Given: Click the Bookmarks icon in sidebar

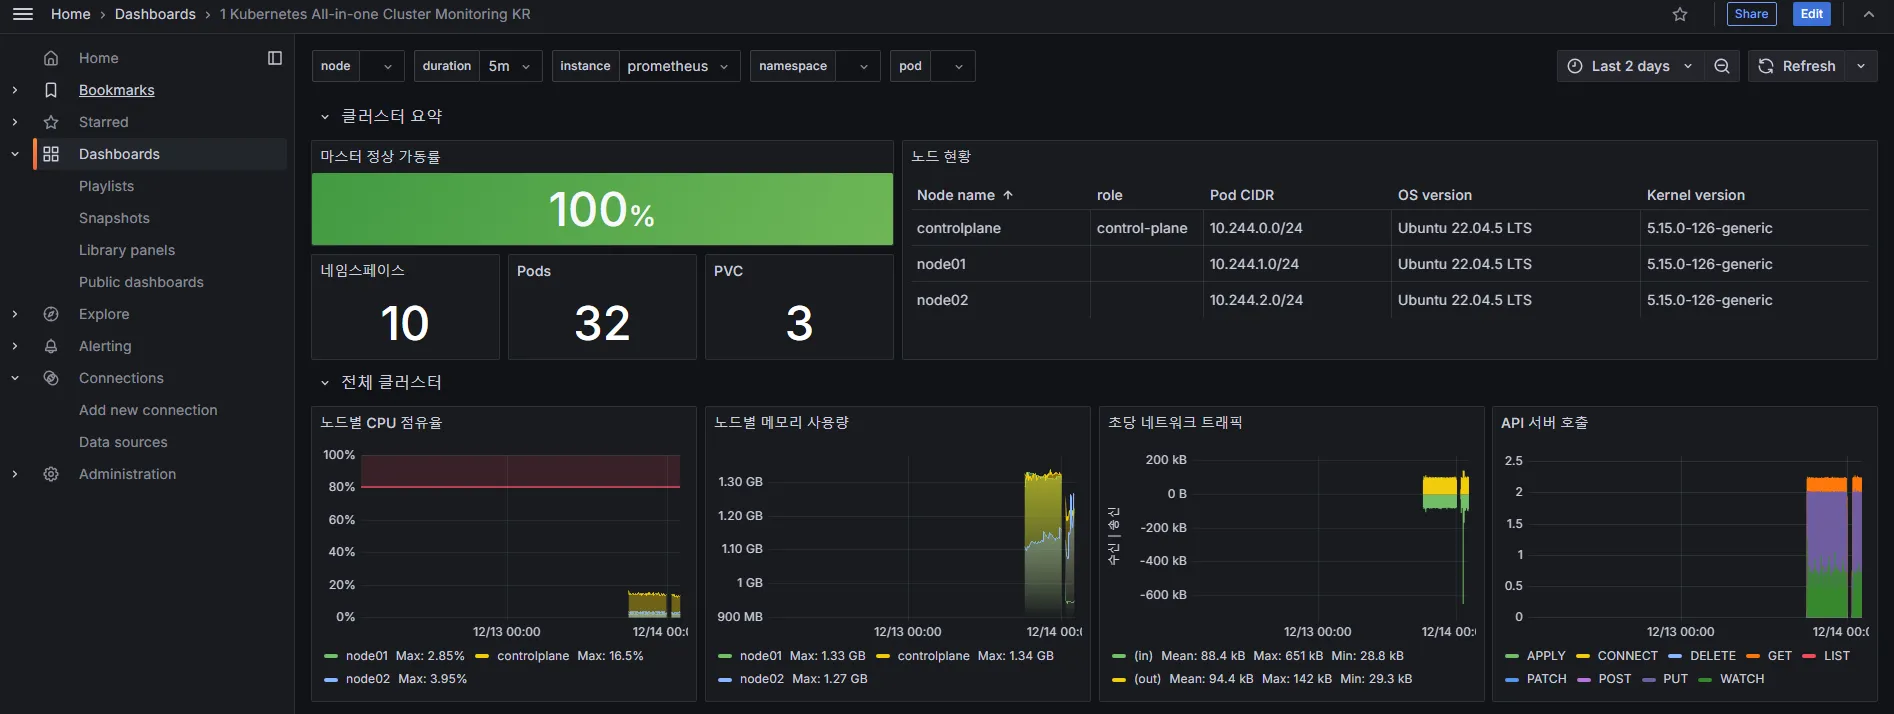Looking at the screenshot, I should tap(51, 90).
